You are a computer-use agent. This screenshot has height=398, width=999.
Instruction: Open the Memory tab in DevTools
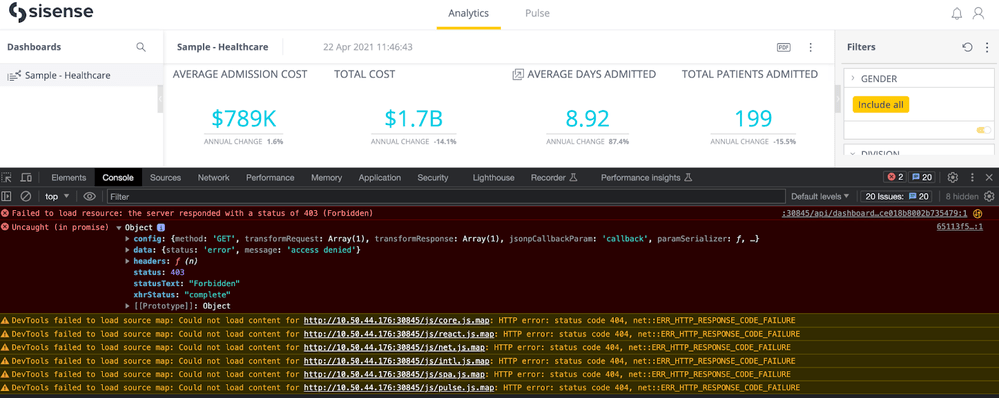(326, 178)
